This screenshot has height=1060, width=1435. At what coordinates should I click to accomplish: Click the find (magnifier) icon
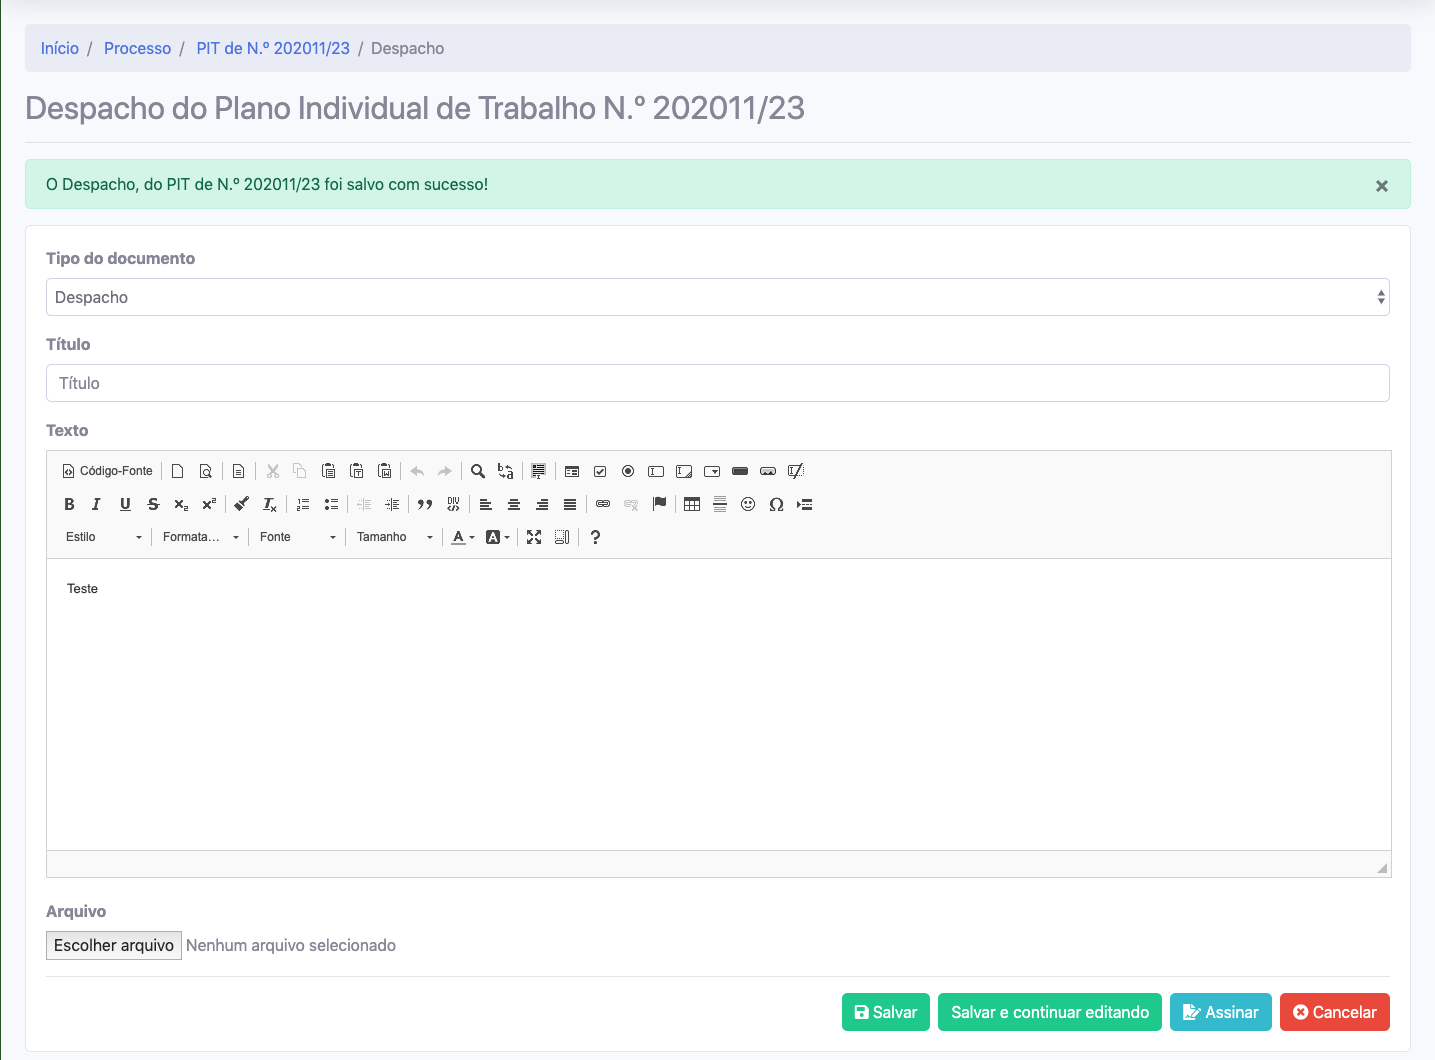coord(478,471)
